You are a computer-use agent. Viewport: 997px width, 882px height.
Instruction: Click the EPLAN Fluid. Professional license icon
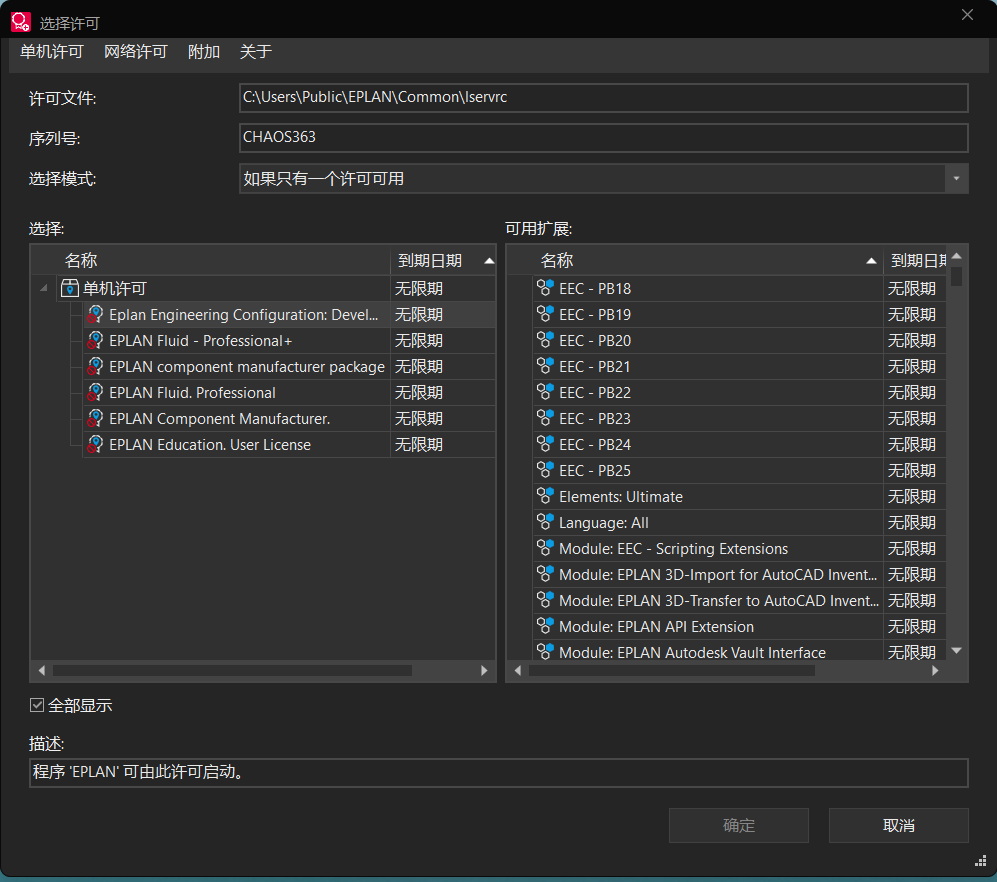tap(96, 393)
